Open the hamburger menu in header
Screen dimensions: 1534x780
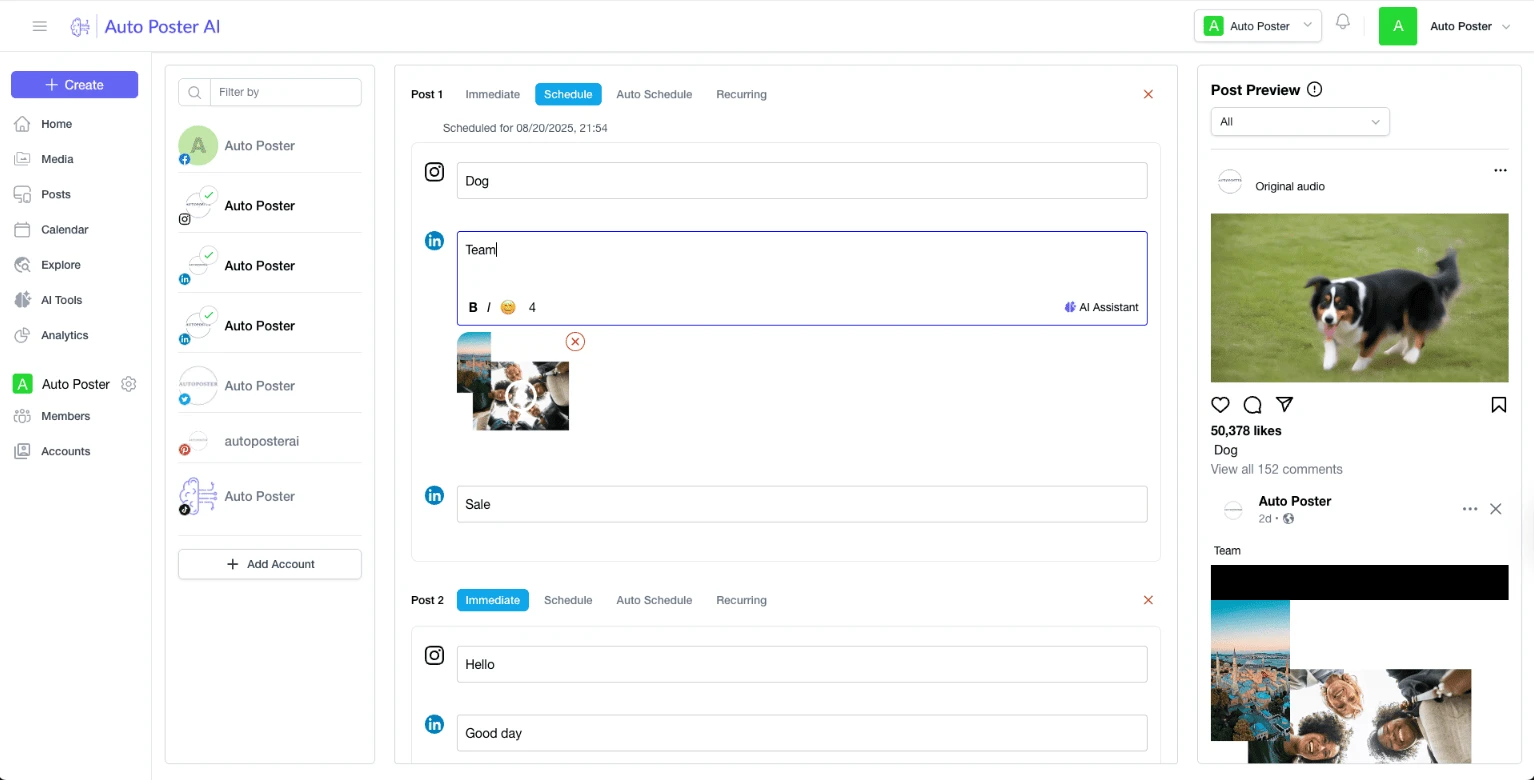tap(40, 26)
